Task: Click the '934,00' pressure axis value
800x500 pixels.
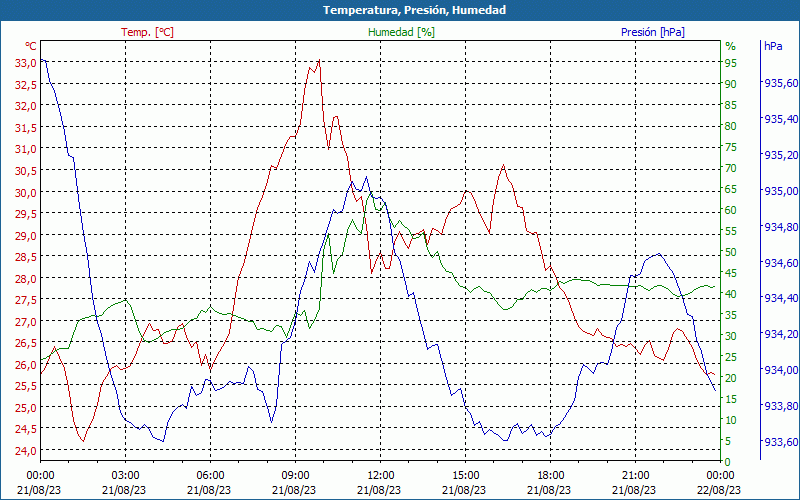Action: [x=781, y=370]
